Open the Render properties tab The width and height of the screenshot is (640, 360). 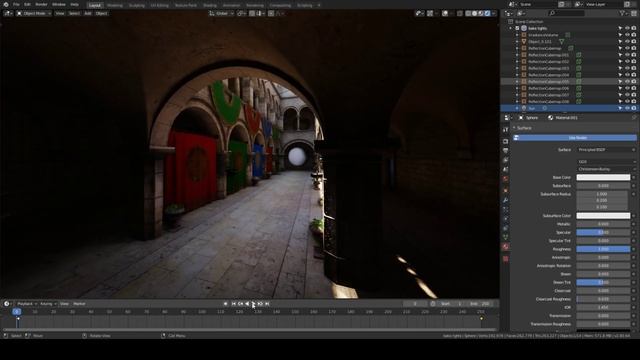pyautogui.click(x=506, y=141)
